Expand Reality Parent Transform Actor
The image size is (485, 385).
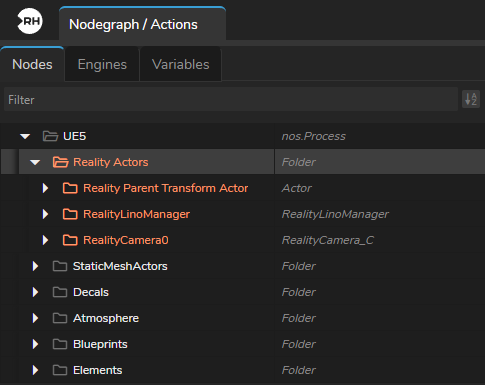coord(45,188)
